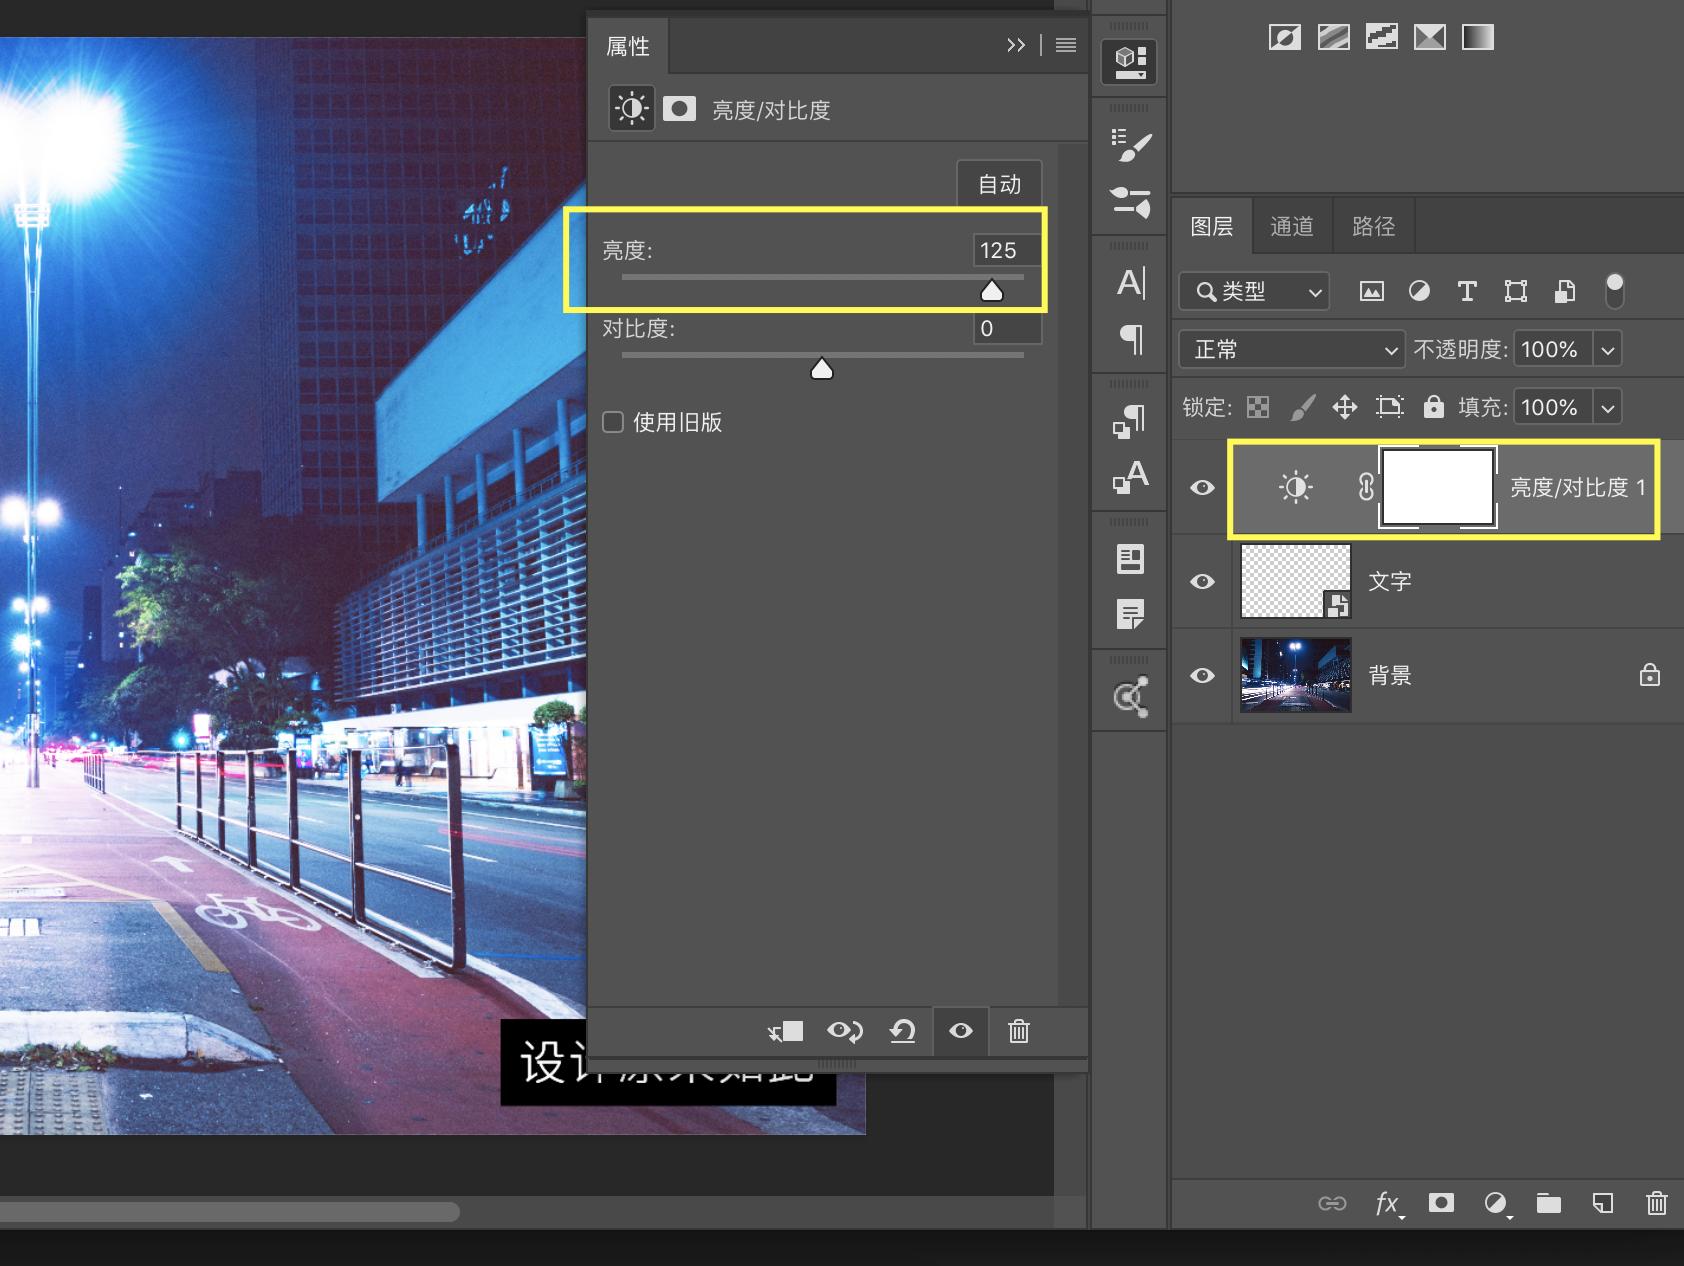This screenshot has height=1266, width=1684.
Task: Switch to the 通道 tab
Action: click(x=1291, y=227)
